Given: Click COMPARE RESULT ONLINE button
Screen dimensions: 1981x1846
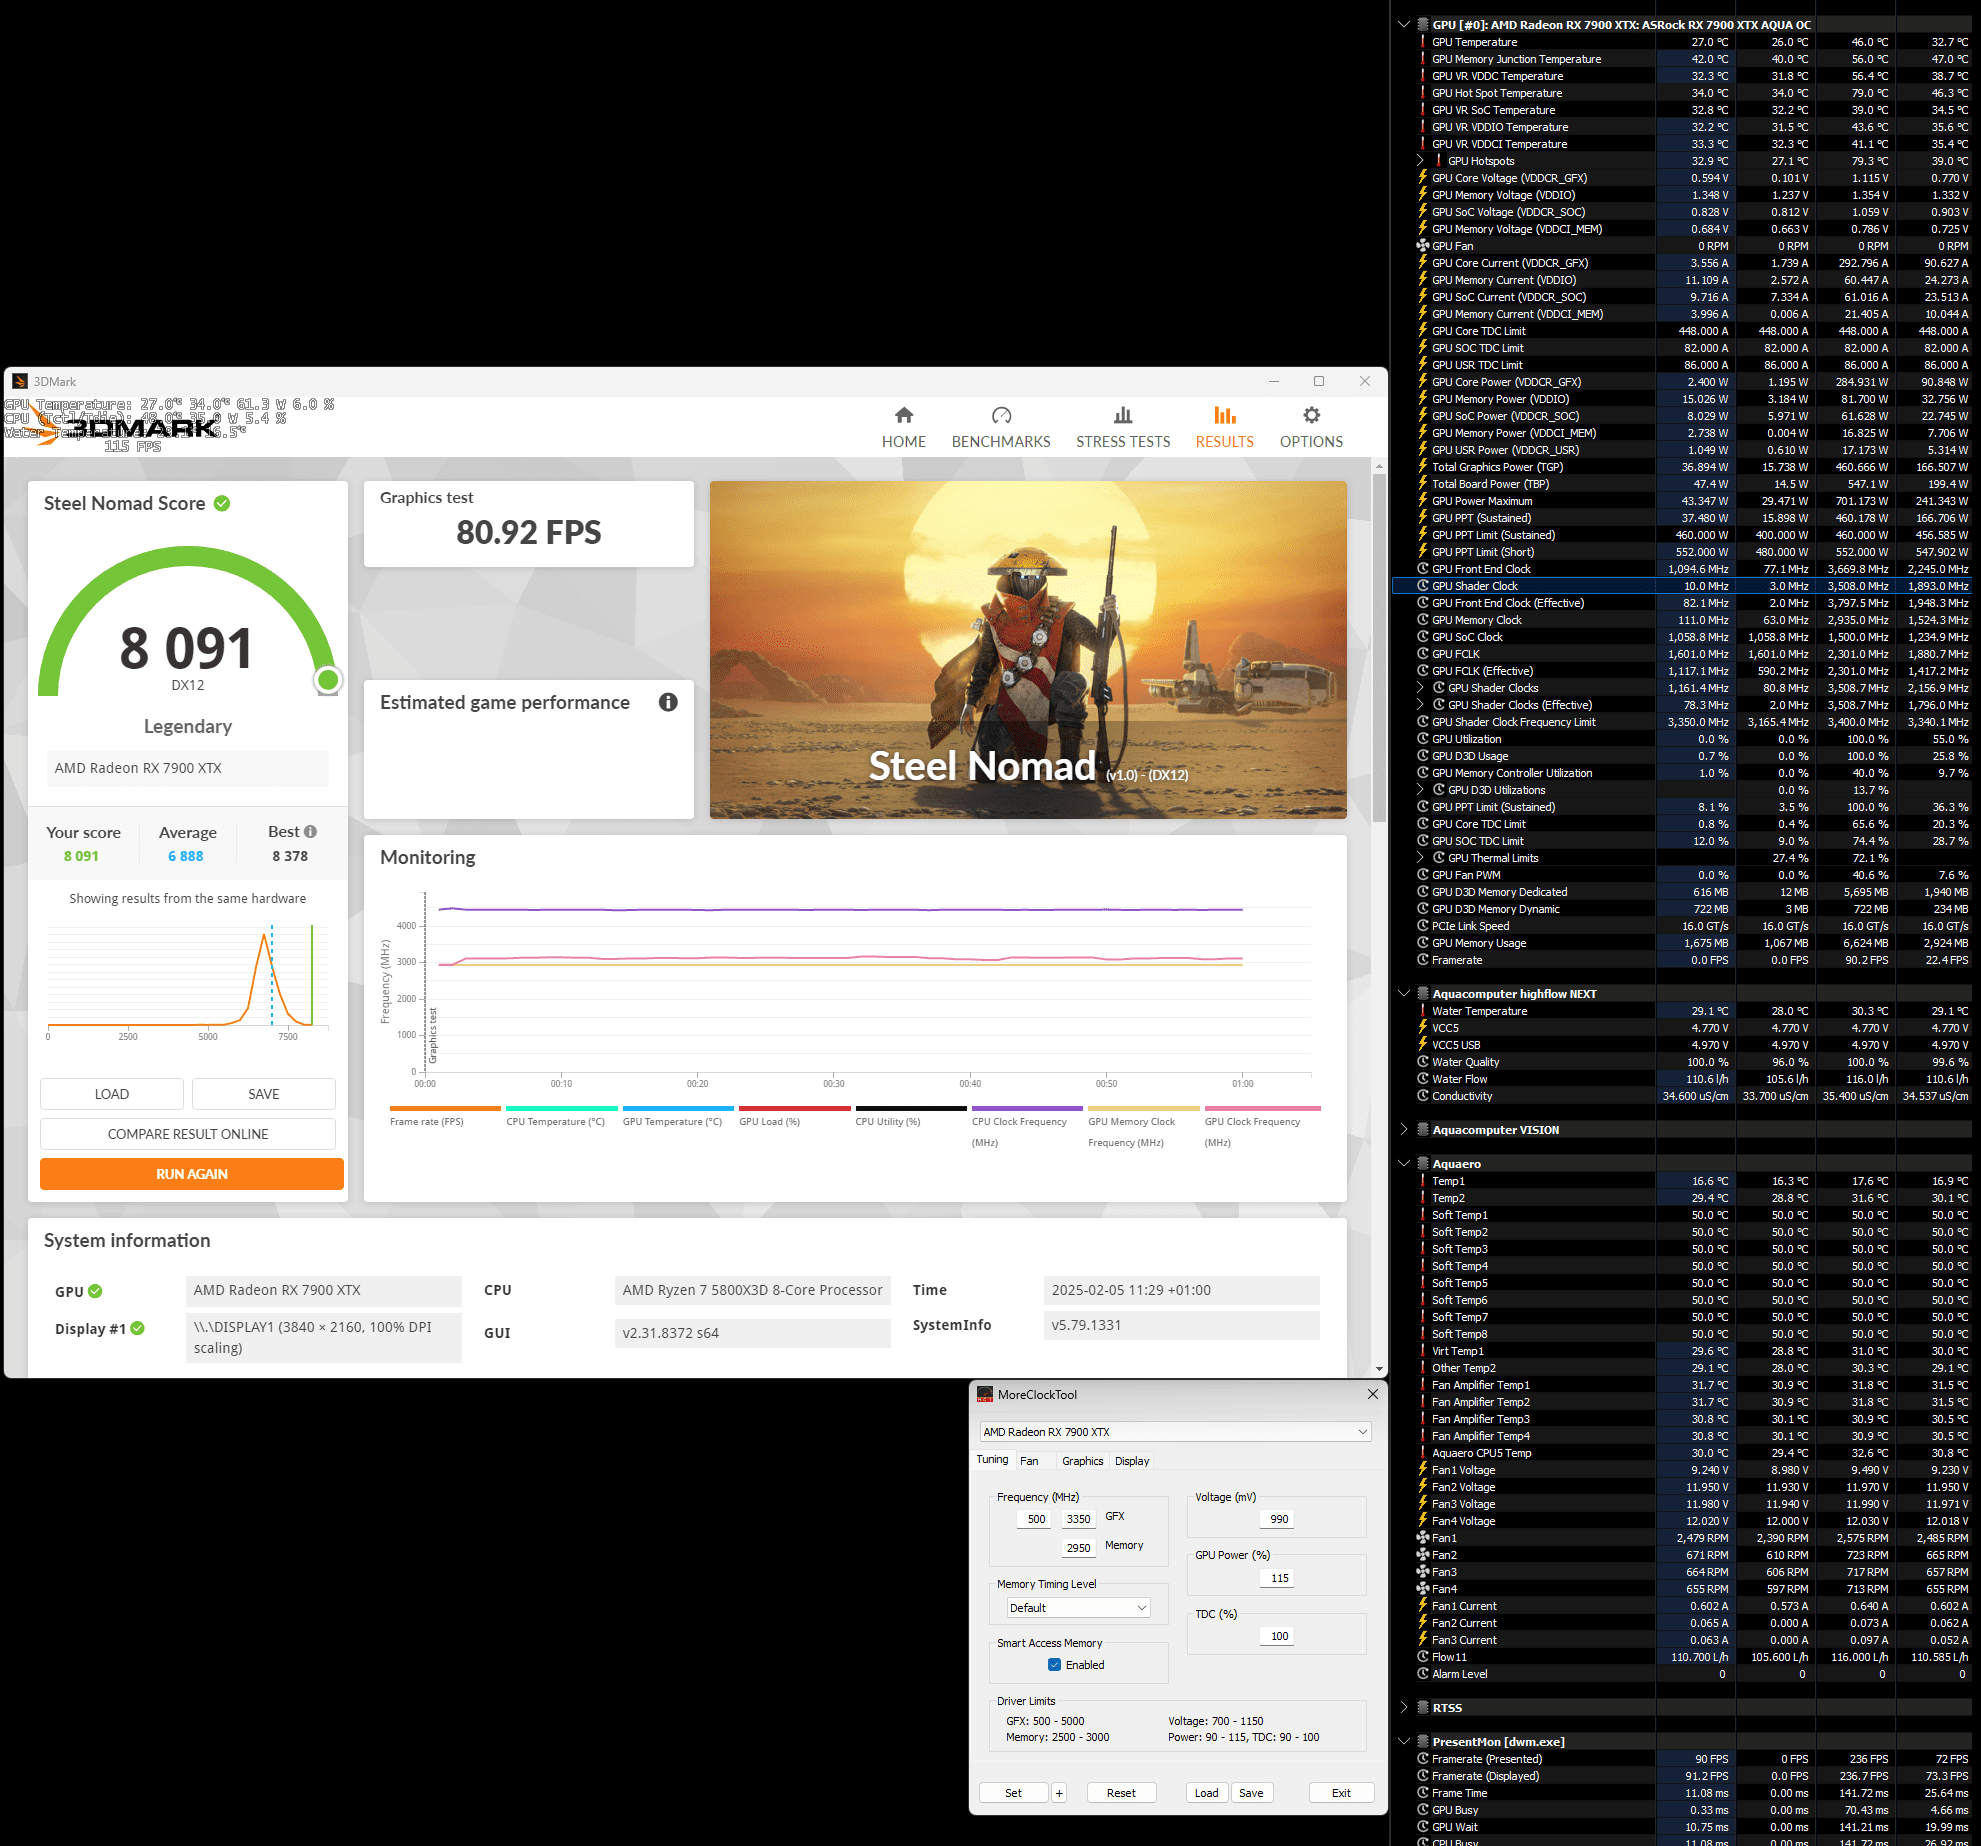Looking at the screenshot, I should (188, 1134).
